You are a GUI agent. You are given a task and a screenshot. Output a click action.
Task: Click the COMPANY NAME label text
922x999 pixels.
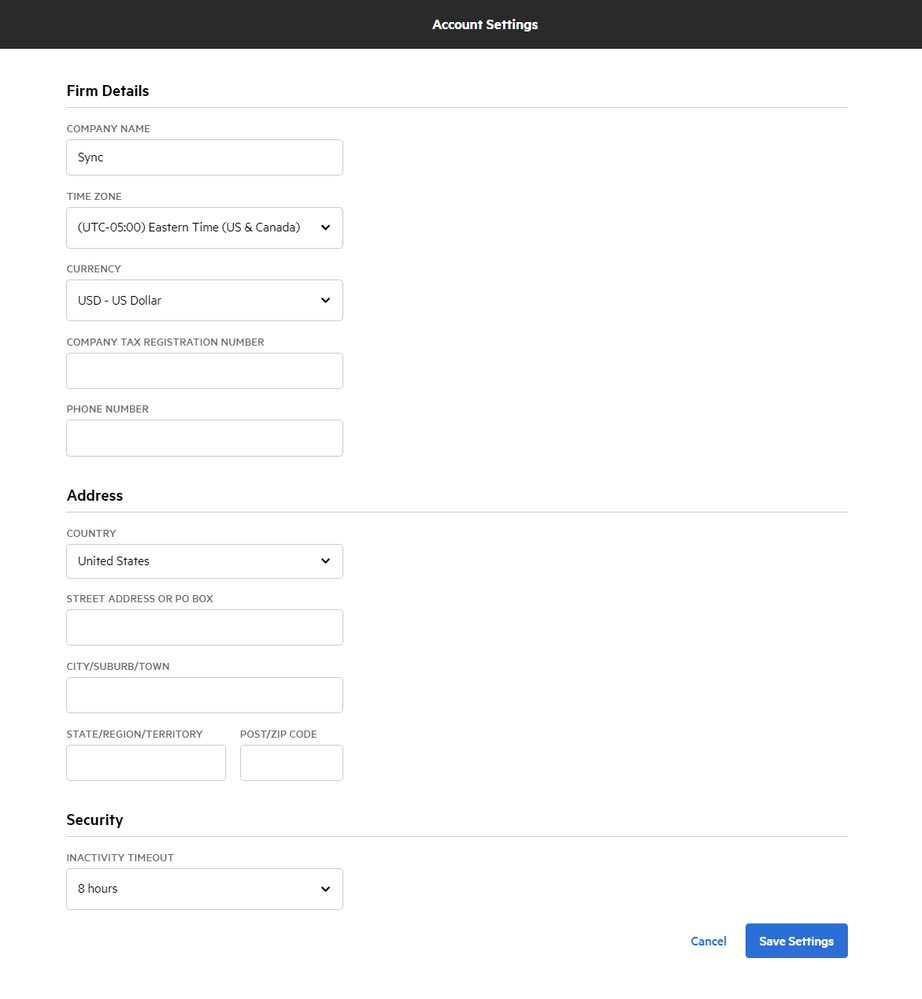click(108, 129)
